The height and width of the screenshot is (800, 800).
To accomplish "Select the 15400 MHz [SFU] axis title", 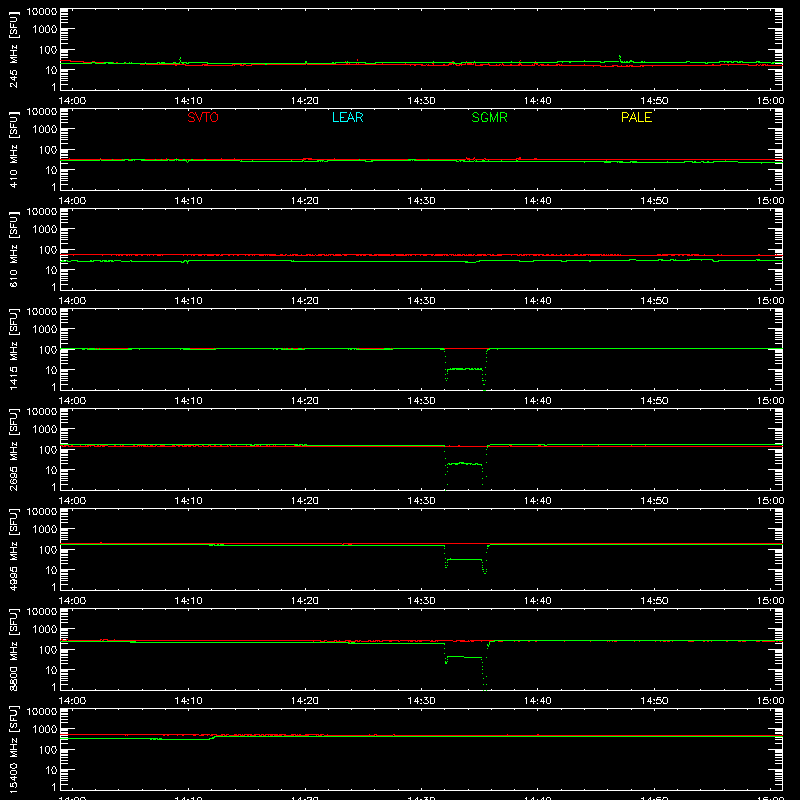I will (14, 750).
